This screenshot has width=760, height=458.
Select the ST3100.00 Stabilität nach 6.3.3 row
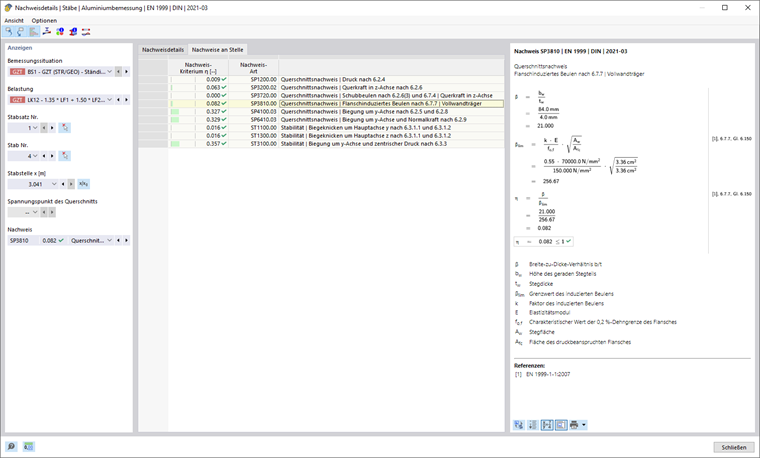click(x=321, y=144)
